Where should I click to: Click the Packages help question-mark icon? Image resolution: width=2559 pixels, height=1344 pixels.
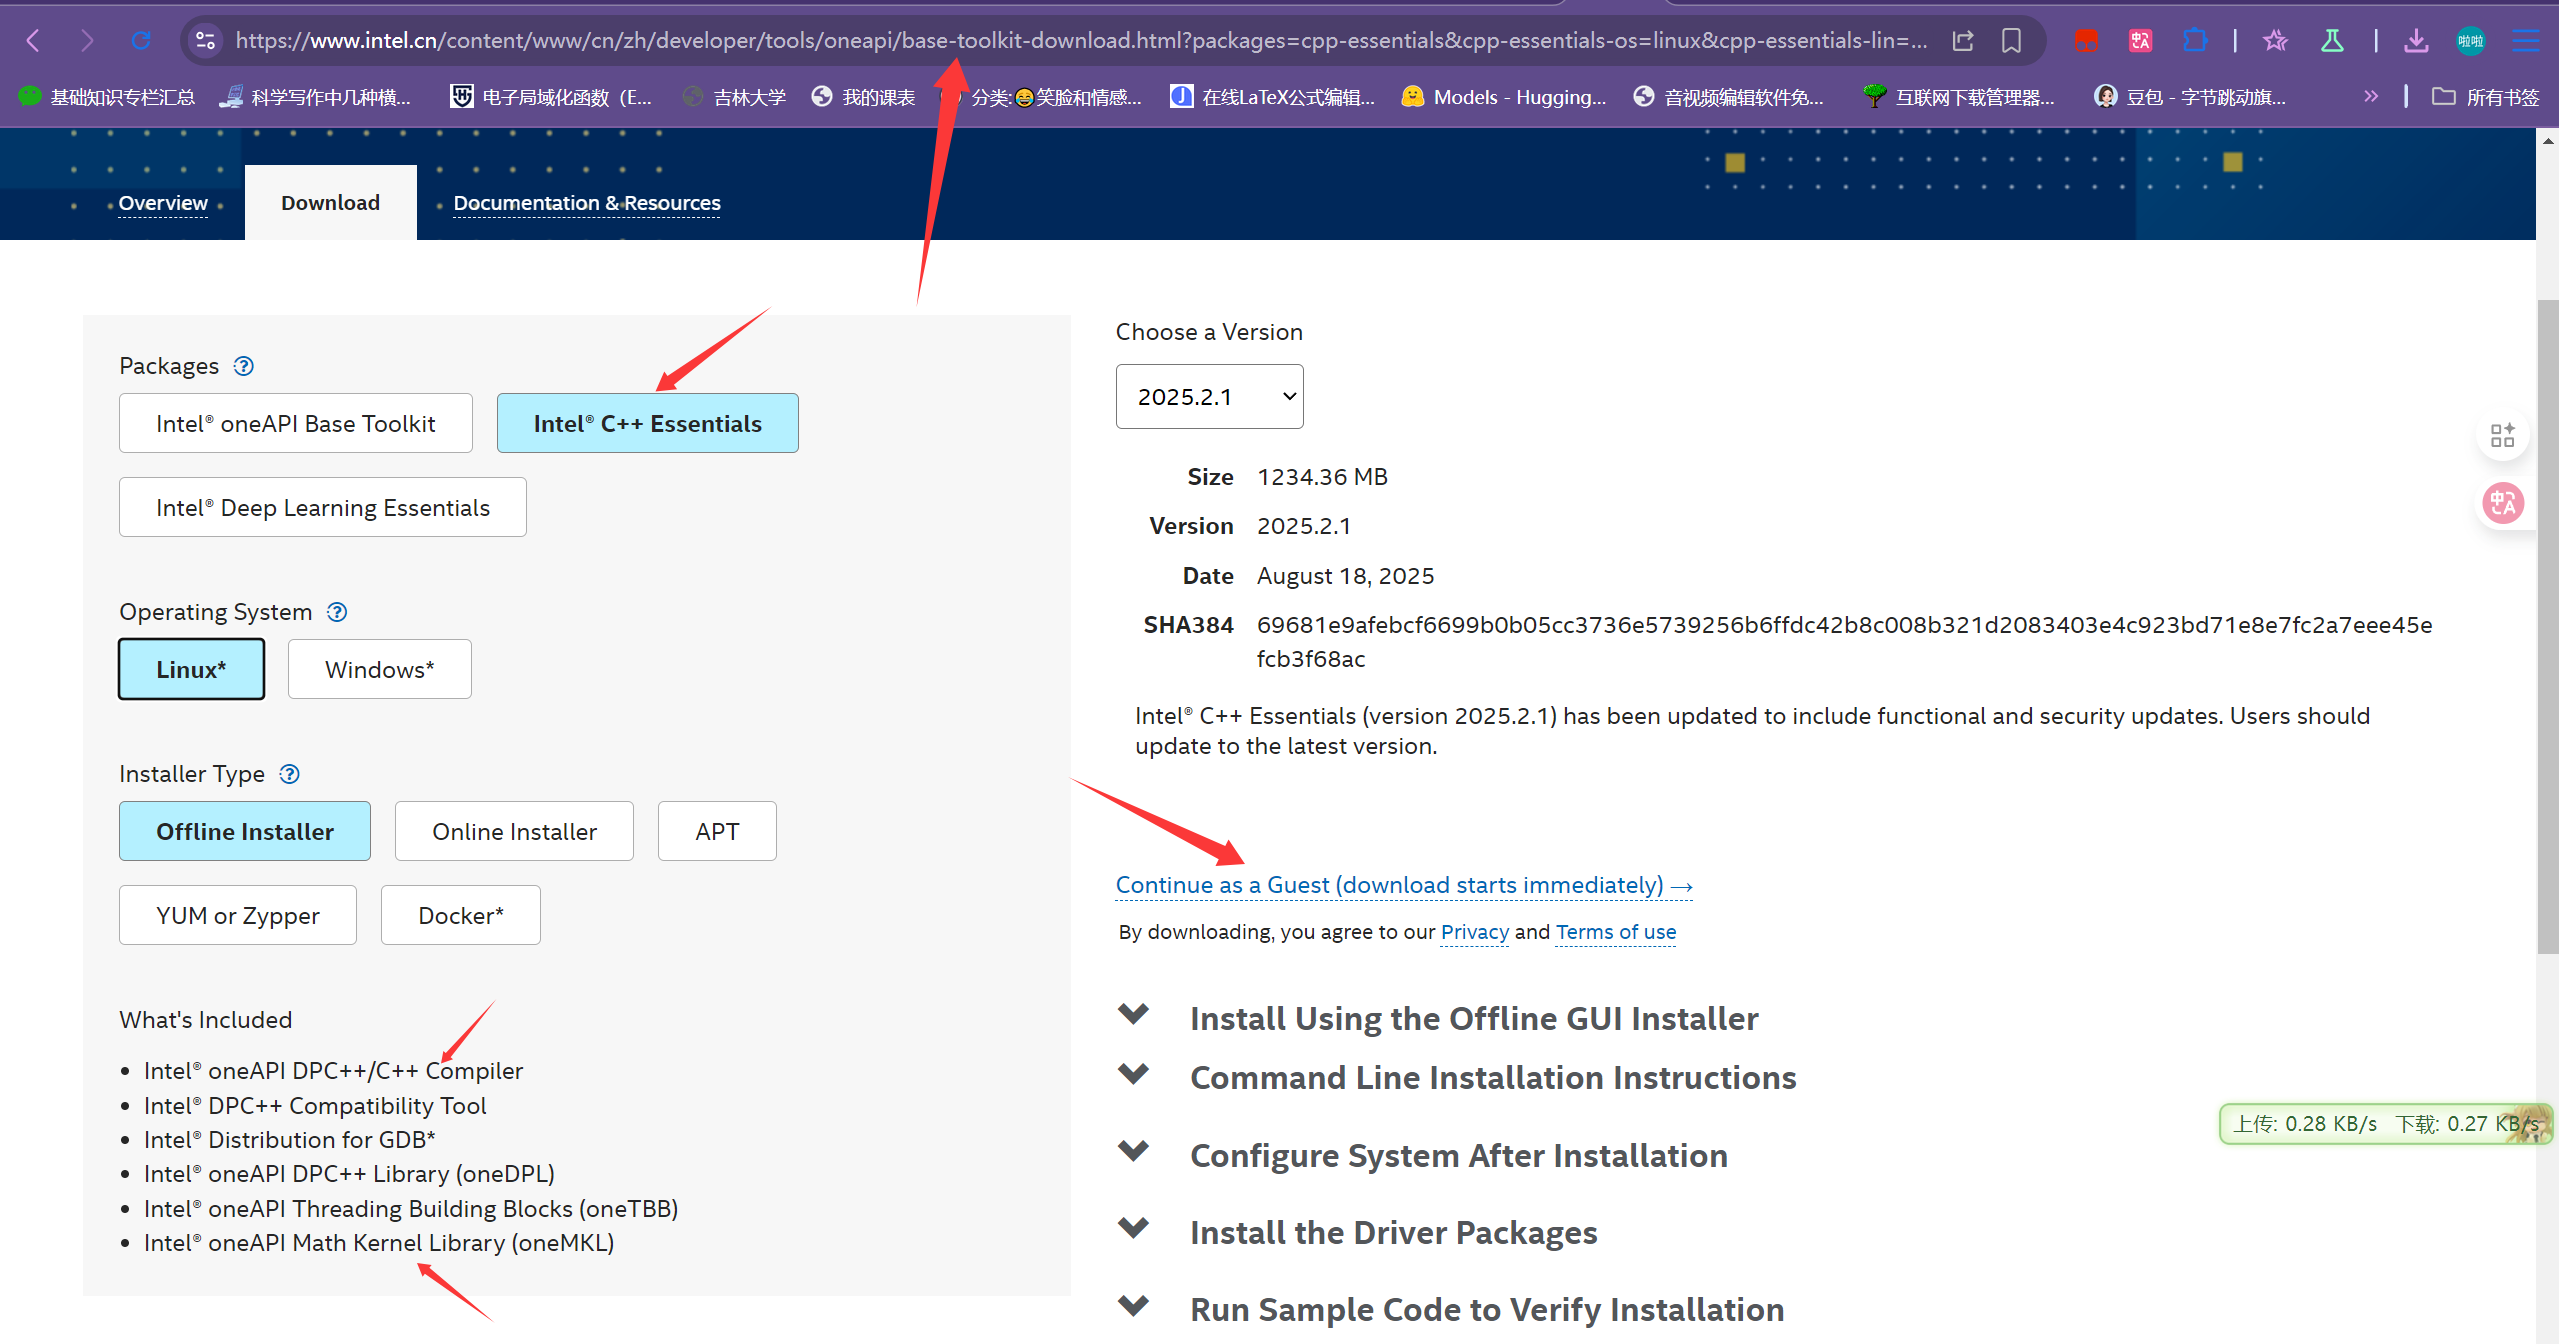pos(244,366)
